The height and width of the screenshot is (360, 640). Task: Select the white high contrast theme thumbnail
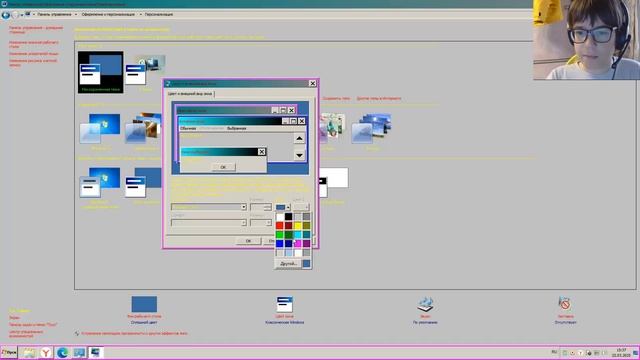(x=334, y=182)
